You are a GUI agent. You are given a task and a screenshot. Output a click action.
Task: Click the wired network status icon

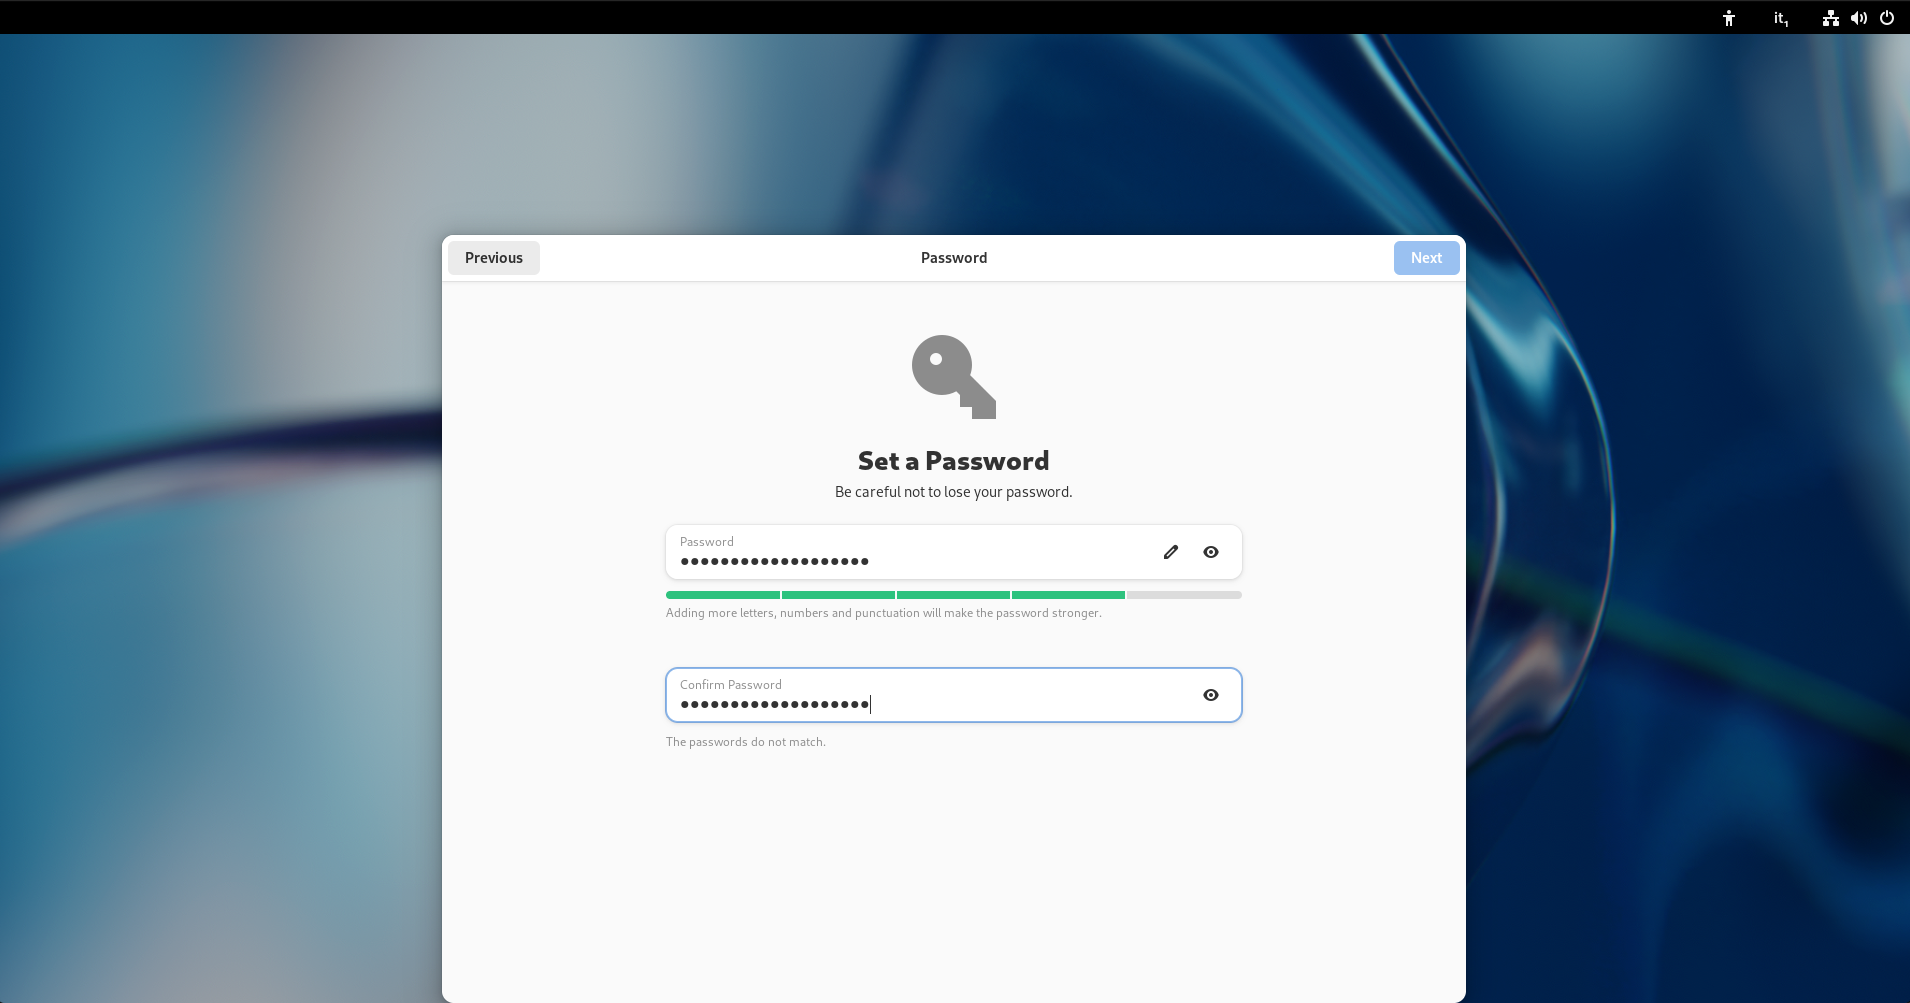tap(1830, 18)
